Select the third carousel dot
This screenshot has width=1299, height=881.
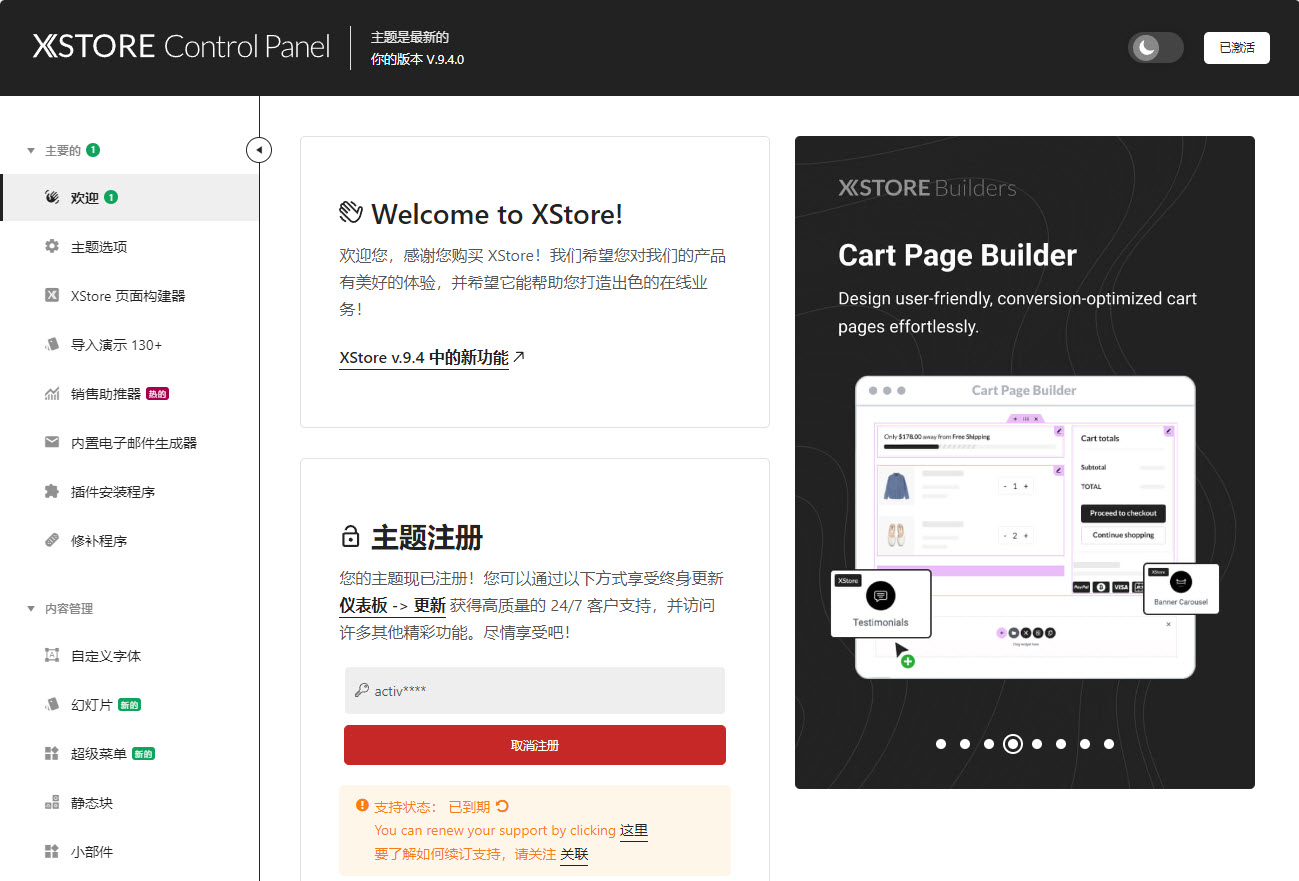pyautogui.click(x=988, y=743)
